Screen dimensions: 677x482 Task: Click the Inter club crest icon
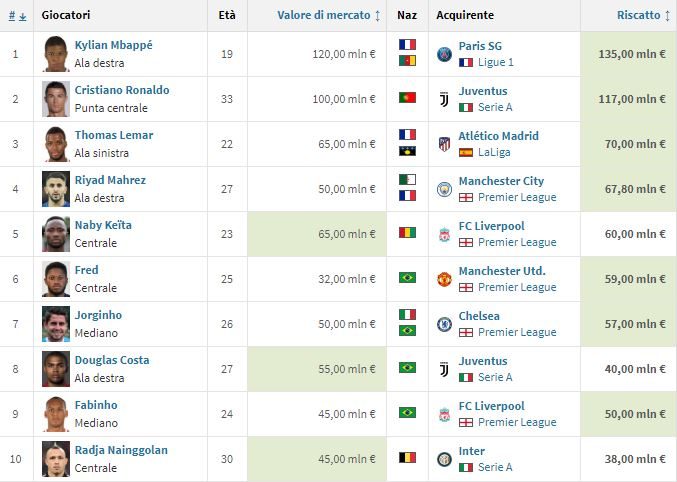(444, 459)
